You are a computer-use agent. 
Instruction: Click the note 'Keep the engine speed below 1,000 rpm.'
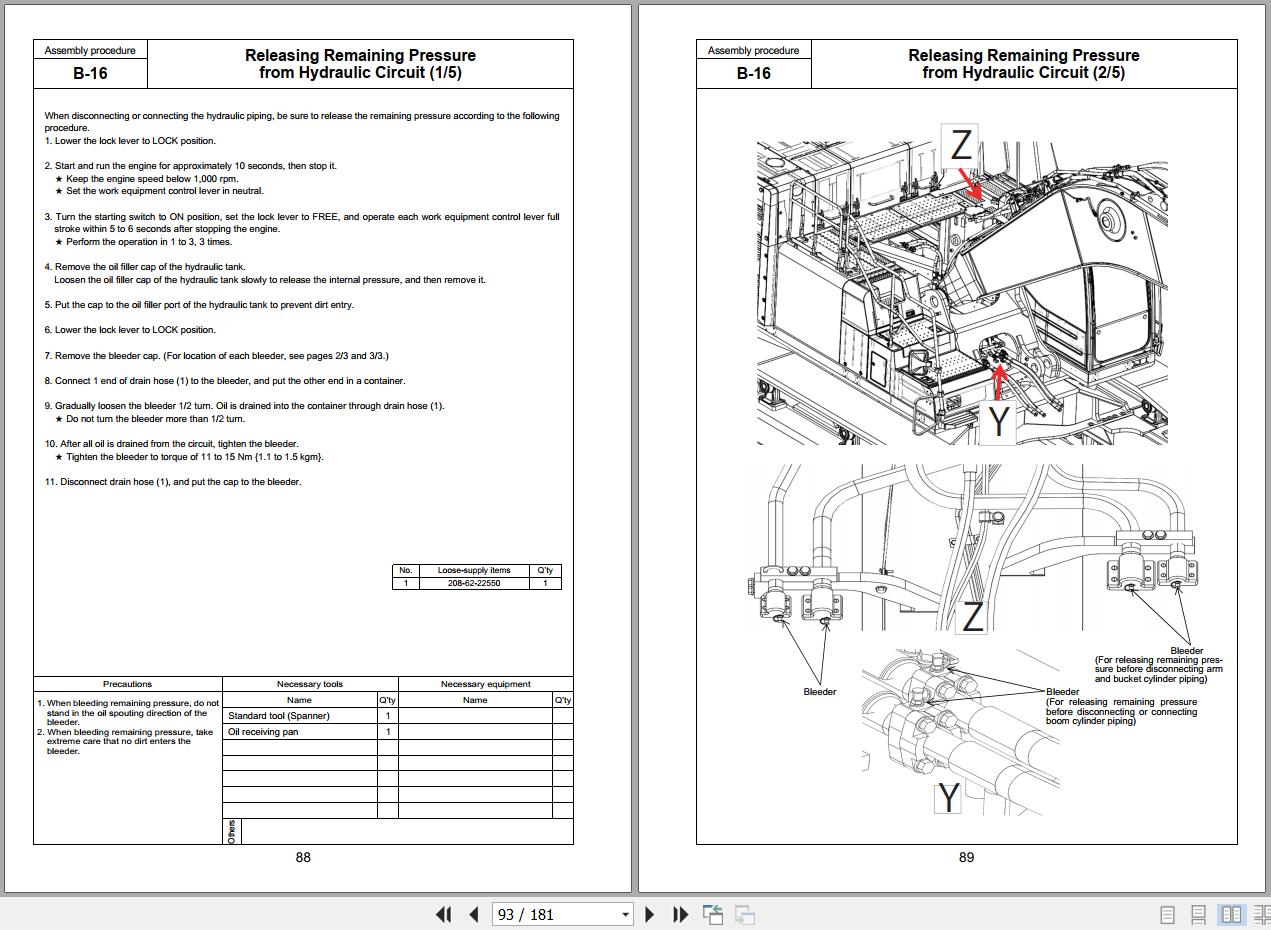tap(147, 179)
